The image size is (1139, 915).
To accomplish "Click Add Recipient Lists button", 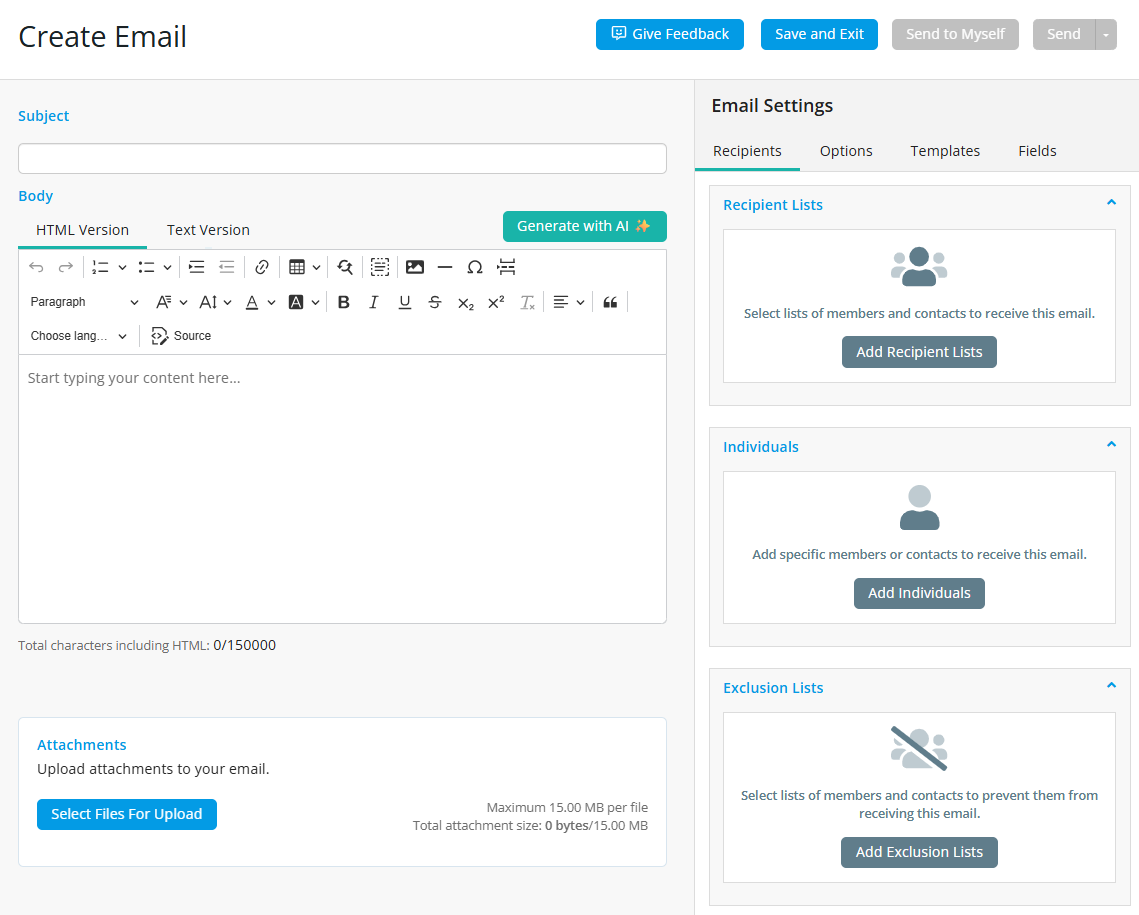I will pos(919,352).
